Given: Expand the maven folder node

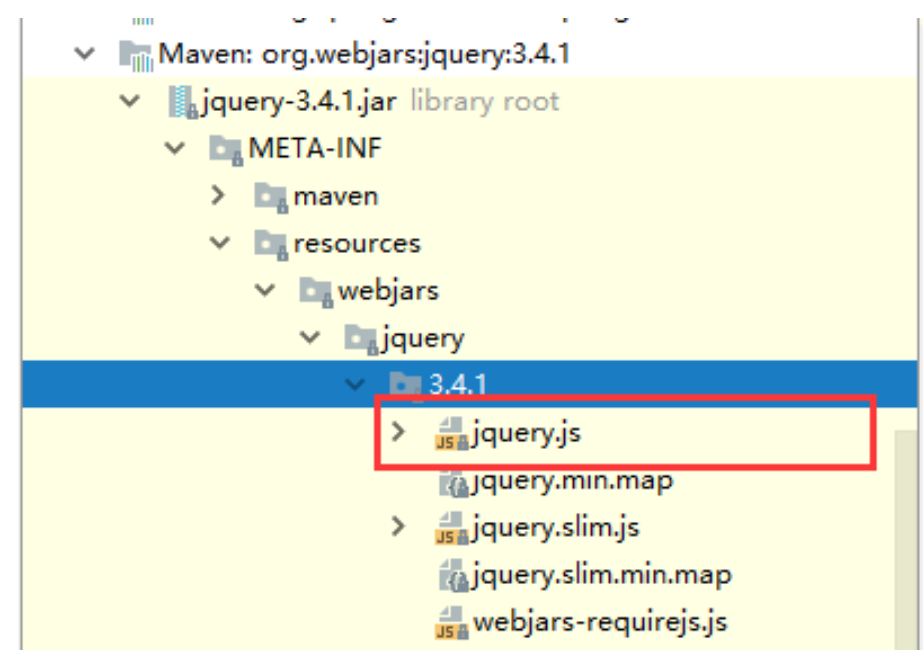Looking at the screenshot, I should (219, 196).
